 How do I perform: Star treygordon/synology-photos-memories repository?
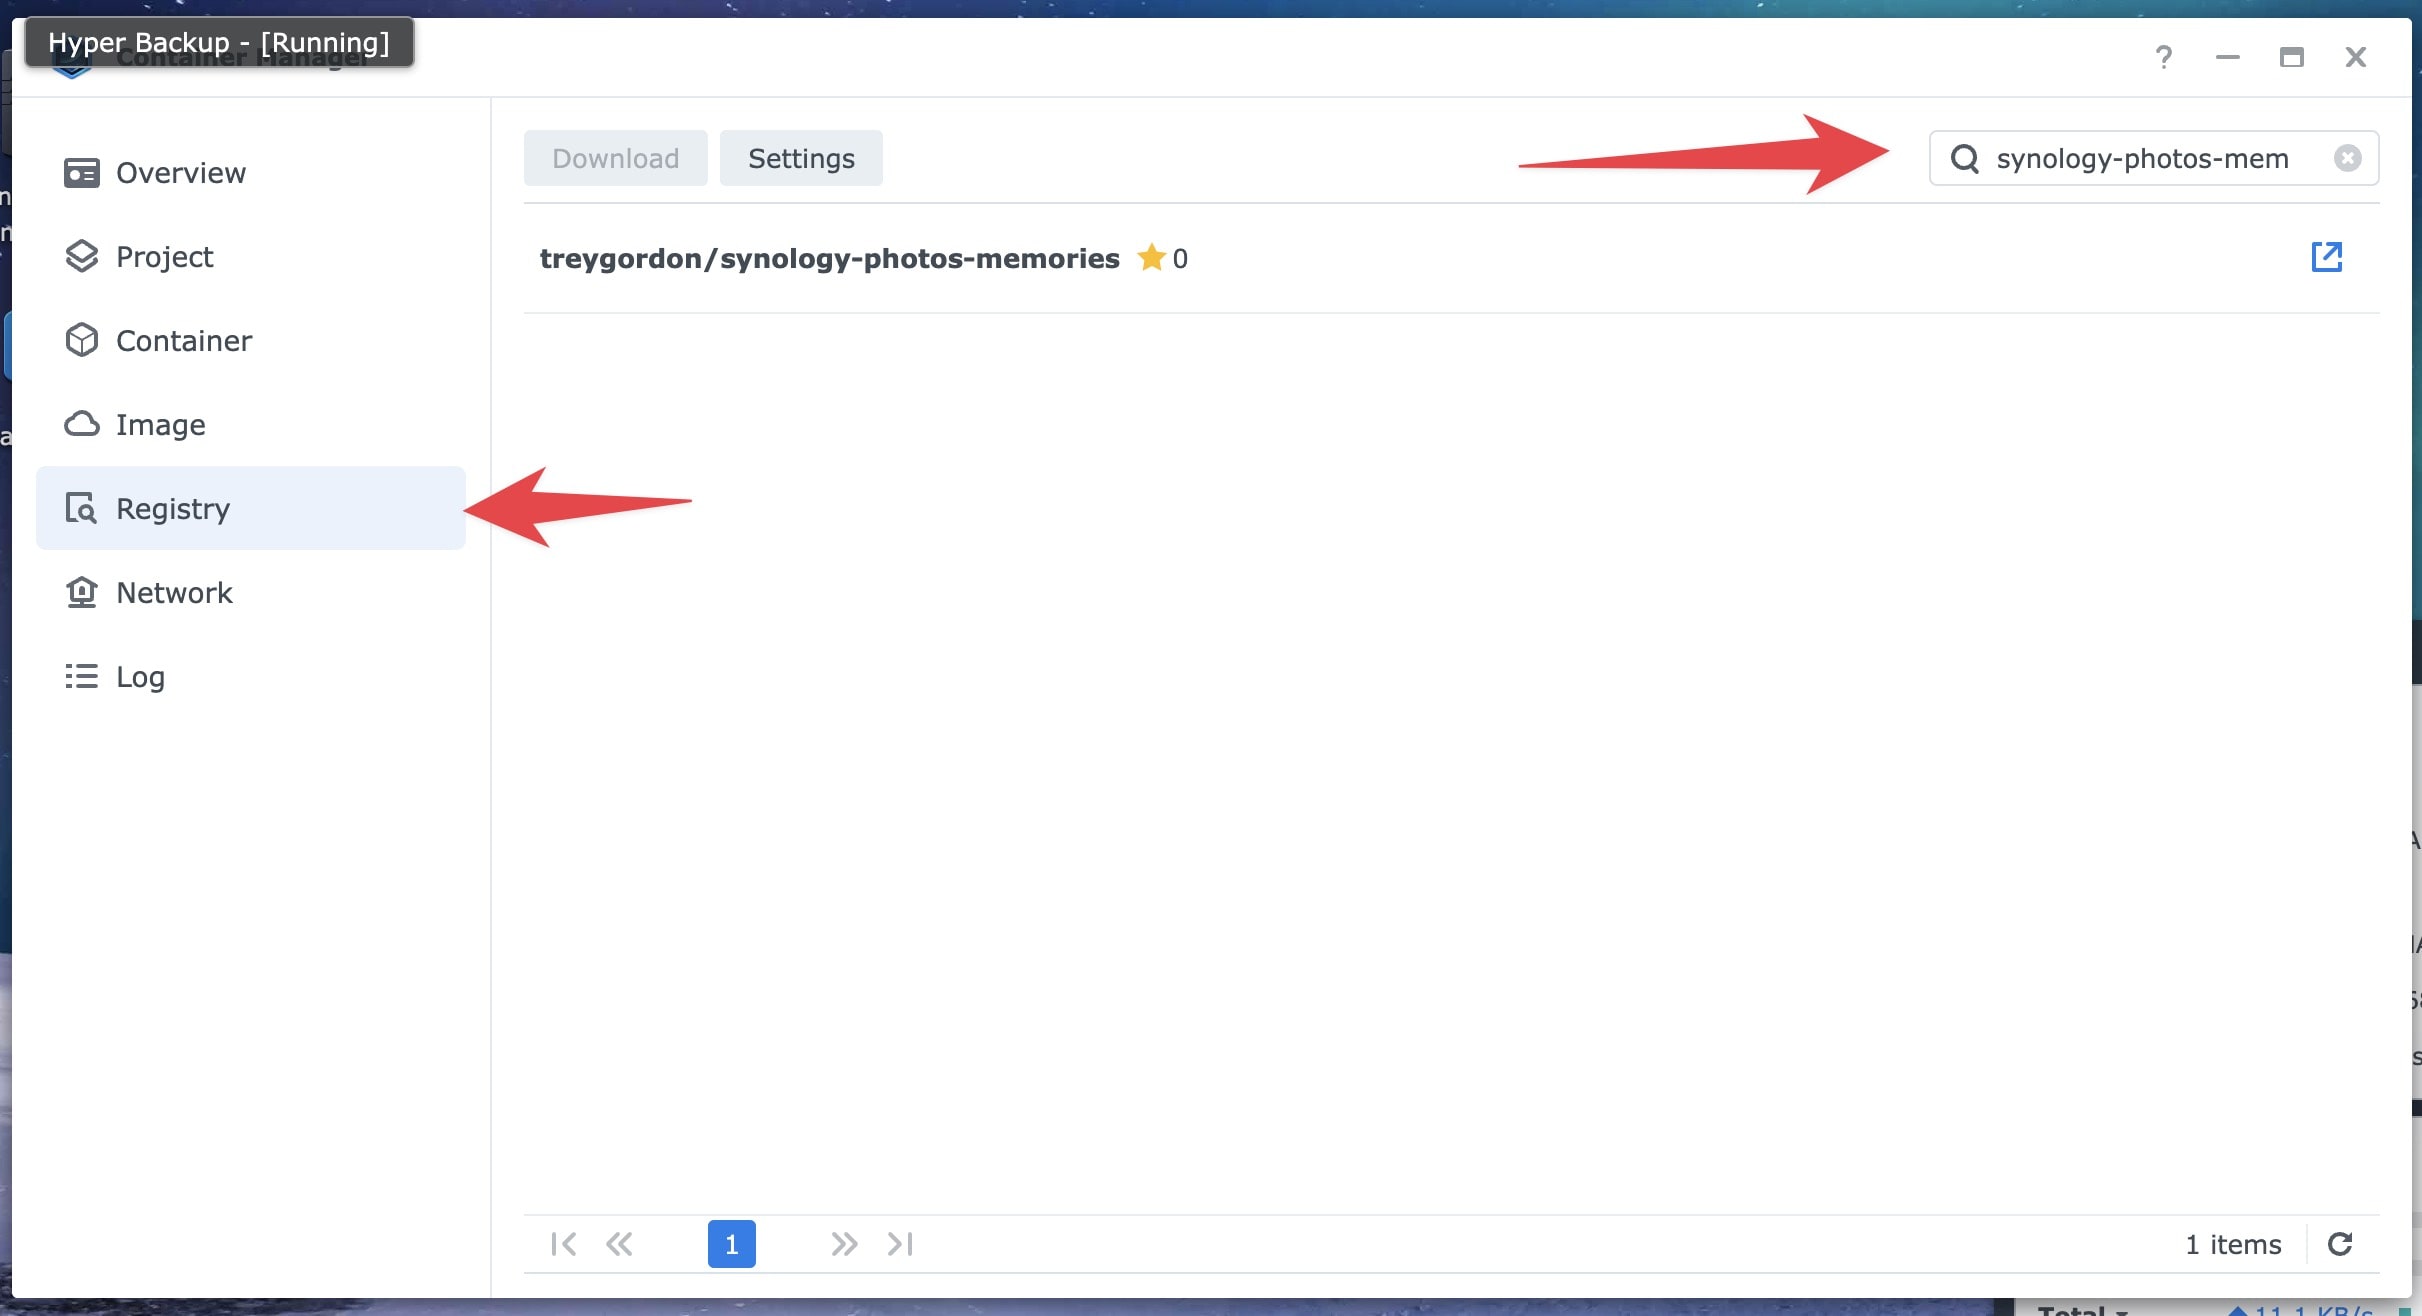1150,258
